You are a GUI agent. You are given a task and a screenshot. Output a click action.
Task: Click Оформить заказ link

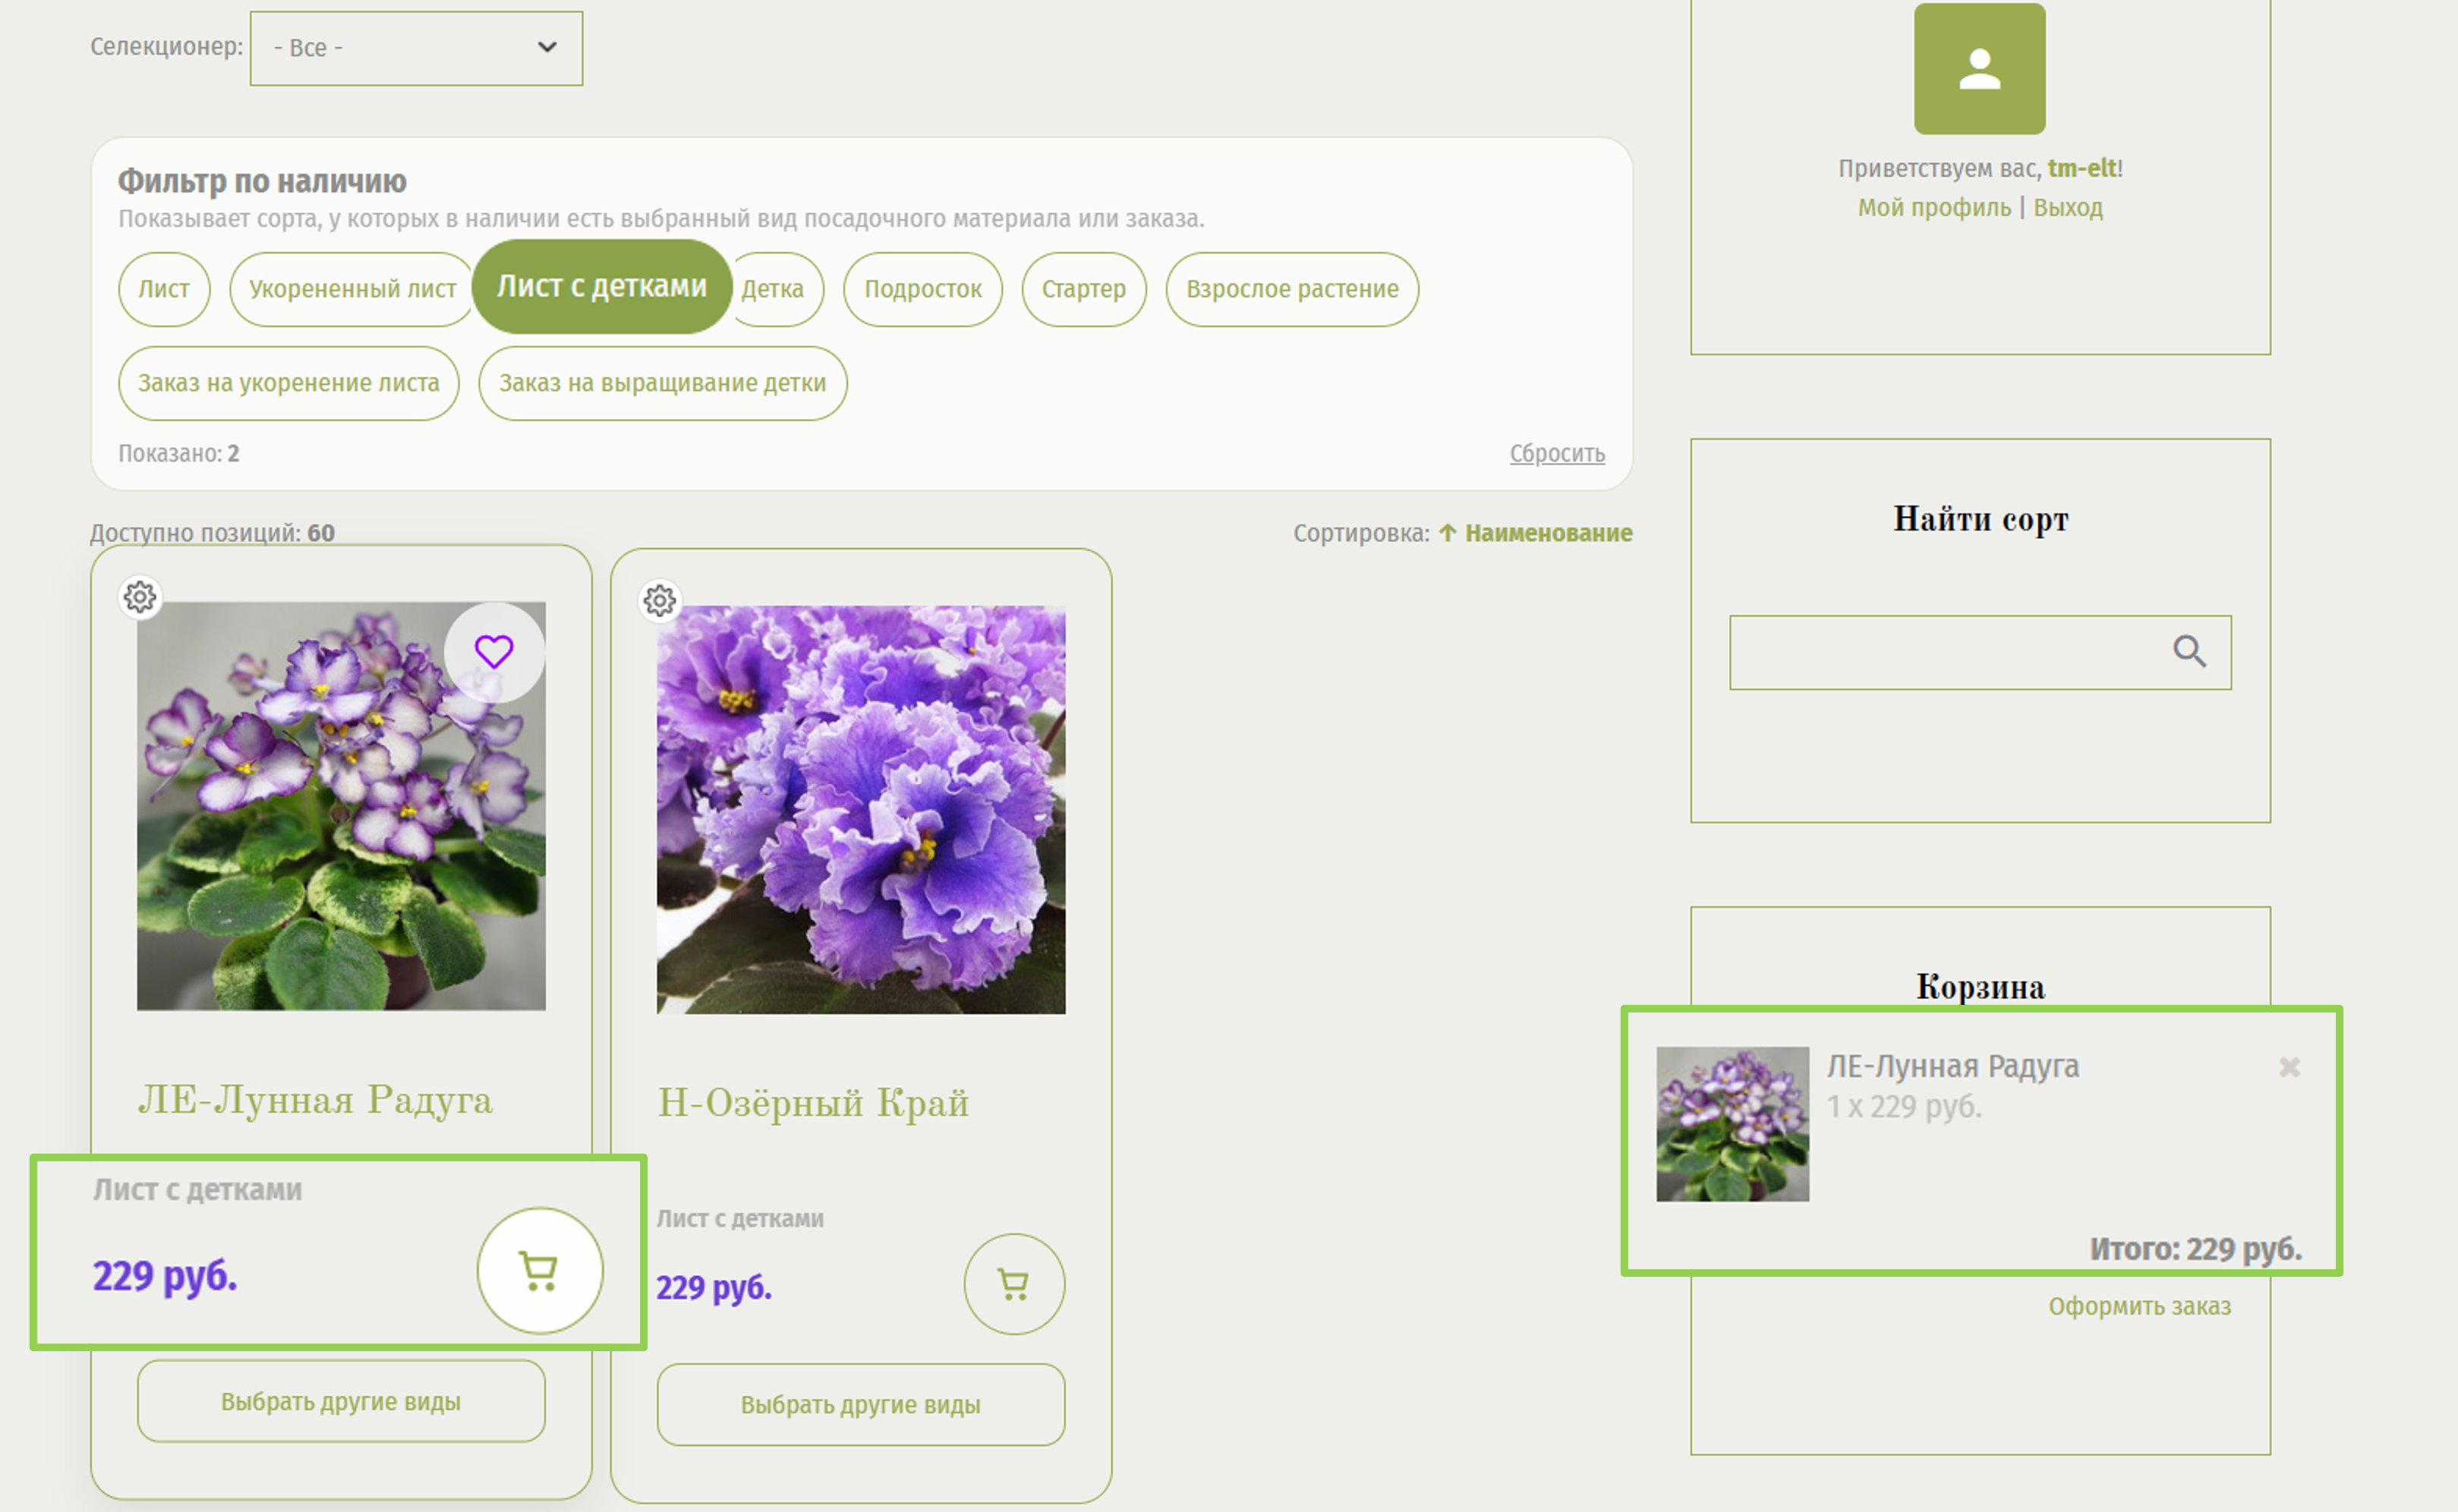pyautogui.click(x=2139, y=1306)
